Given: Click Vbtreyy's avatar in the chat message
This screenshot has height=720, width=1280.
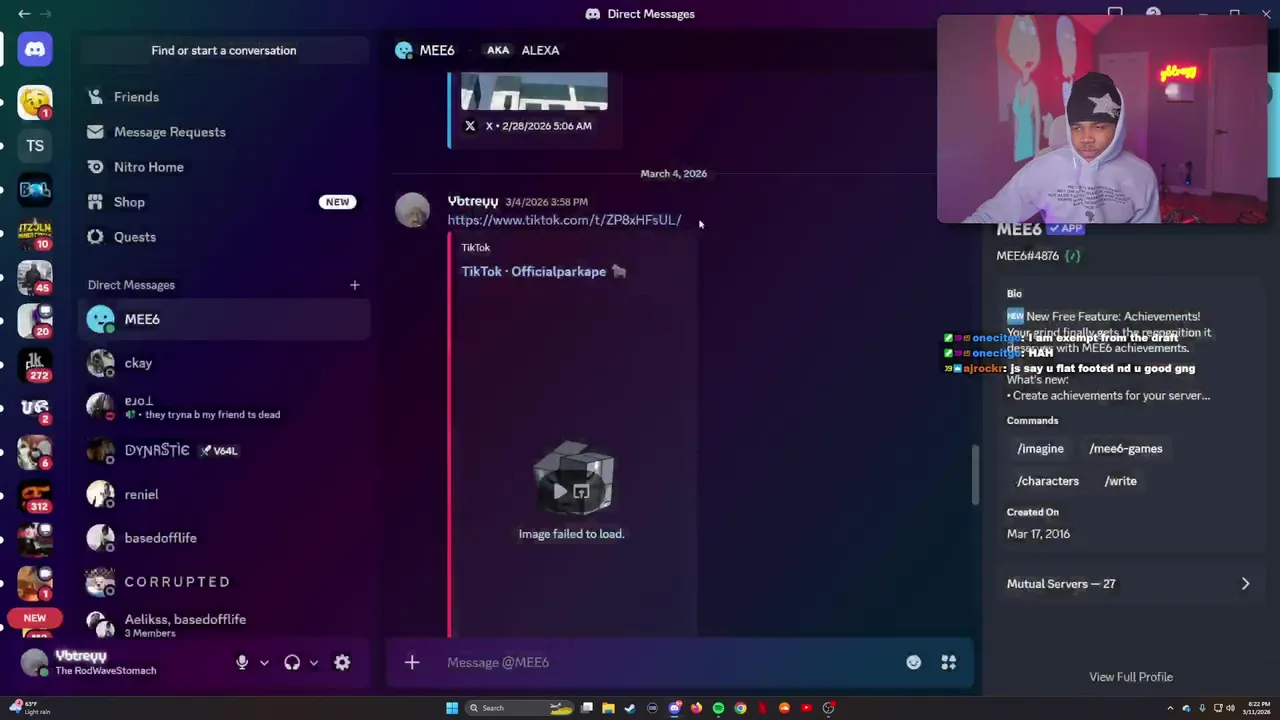Looking at the screenshot, I should 412,211.
